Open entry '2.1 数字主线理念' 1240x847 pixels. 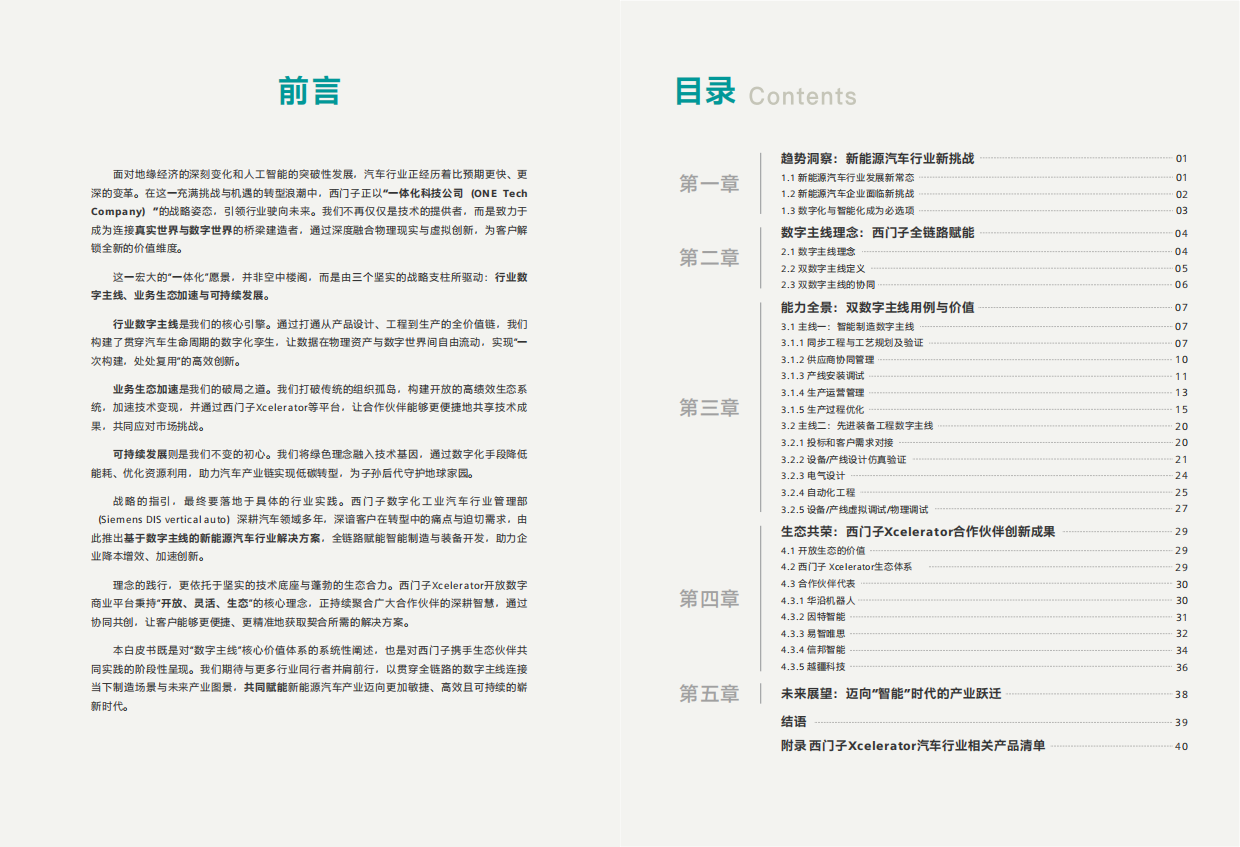[818, 252]
